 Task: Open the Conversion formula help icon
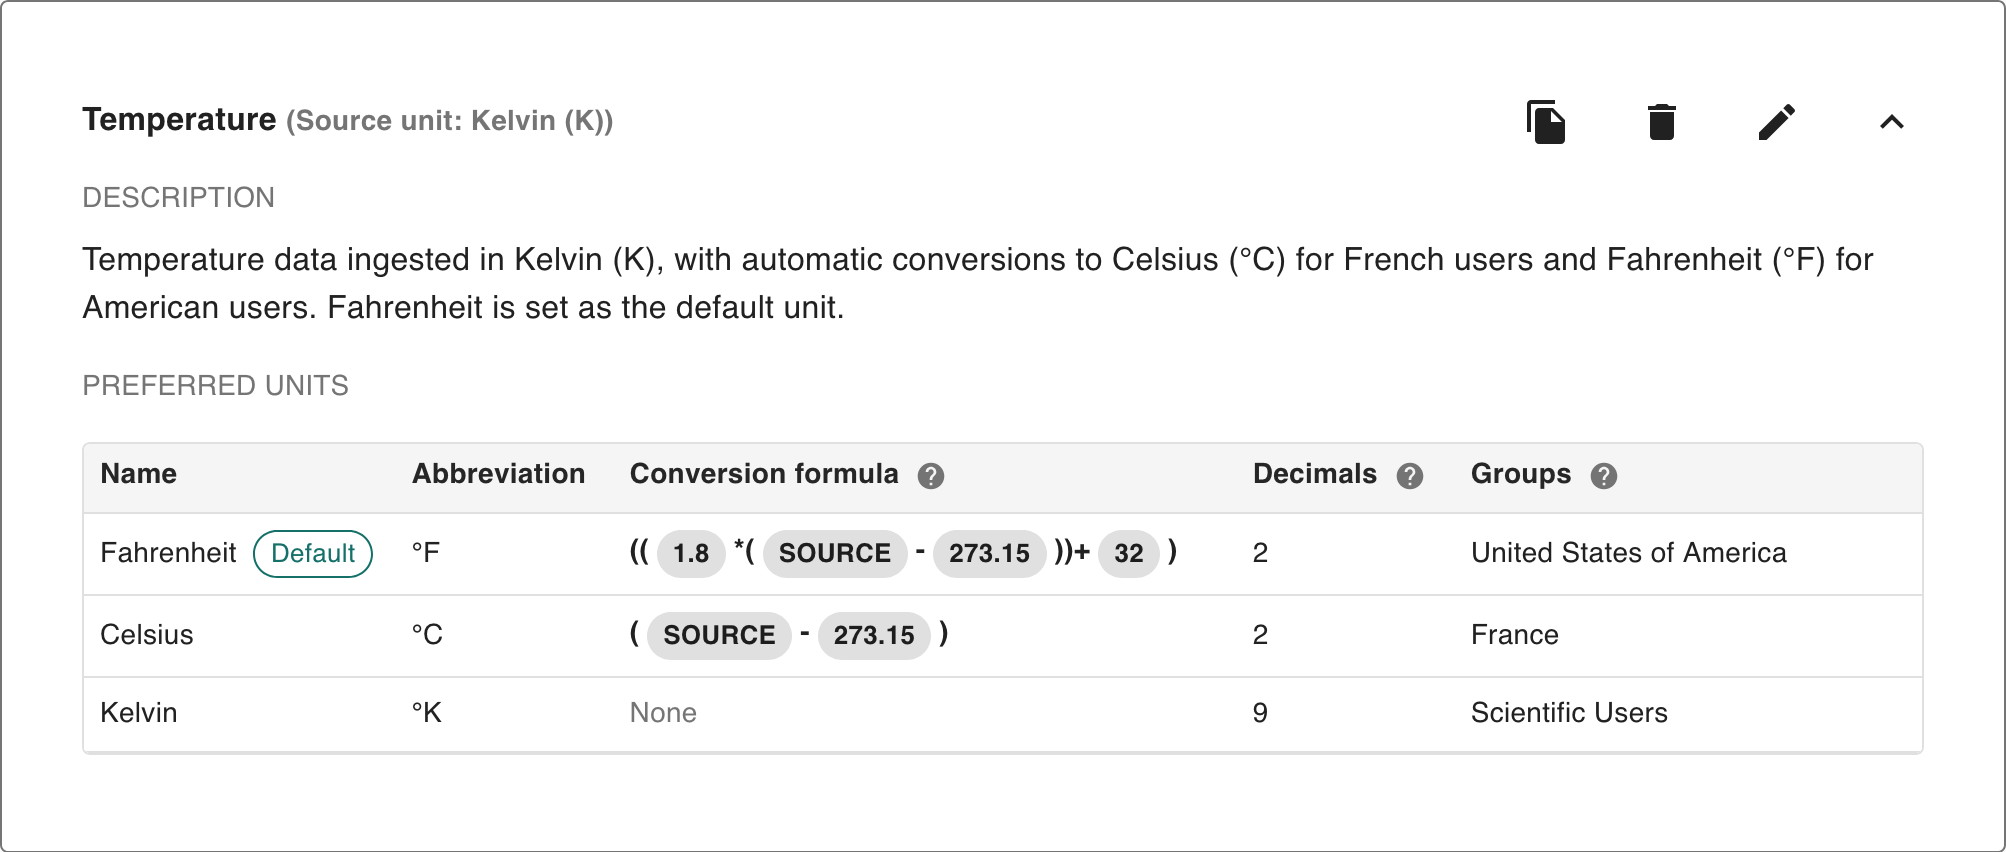(x=931, y=476)
